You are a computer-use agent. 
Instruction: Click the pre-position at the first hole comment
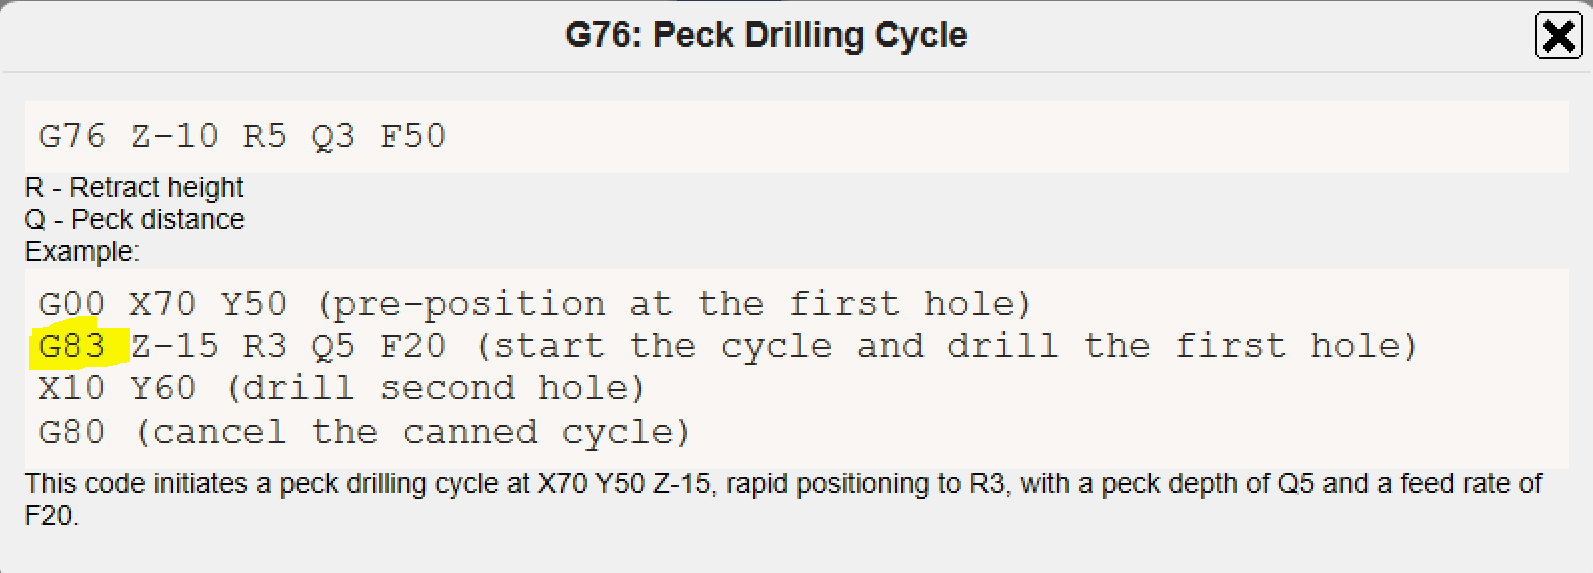(x=673, y=304)
